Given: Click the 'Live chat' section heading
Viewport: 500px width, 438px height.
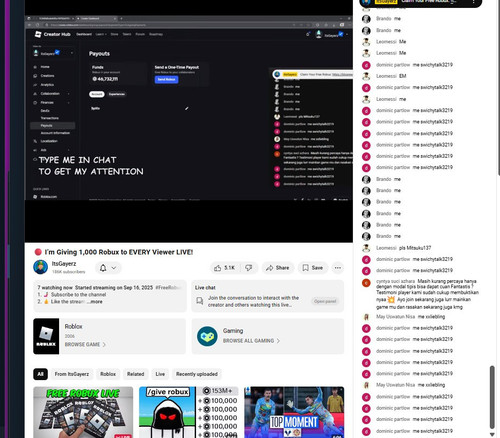Looking at the screenshot, I should coord(205,288).
